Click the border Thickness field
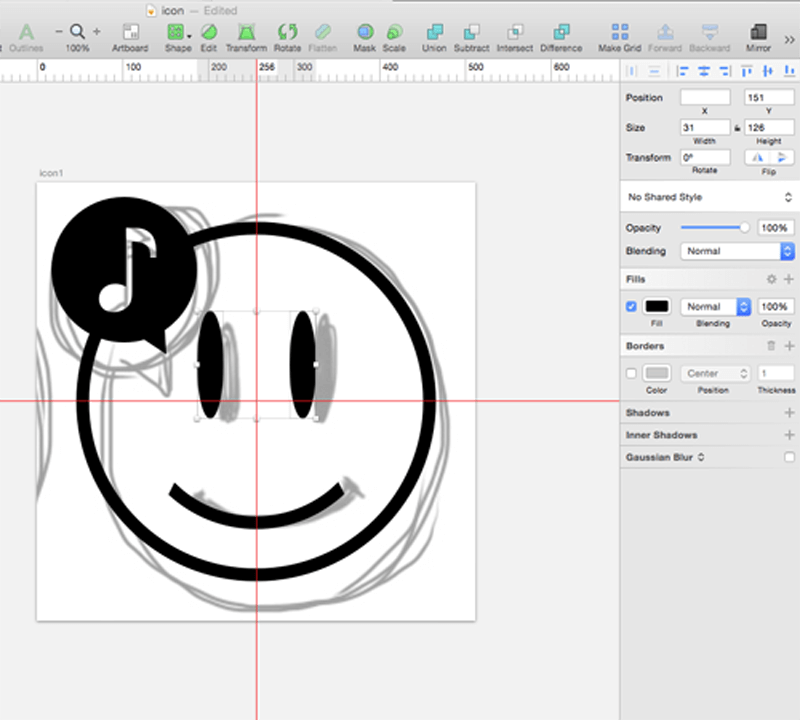The height and width of the screenshot is (720, 800). (776, 373)
